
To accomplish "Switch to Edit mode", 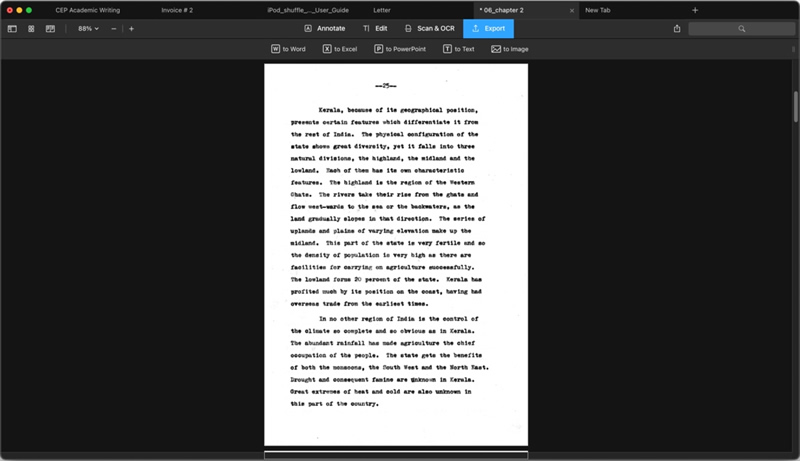I will (x=375, y=29).
